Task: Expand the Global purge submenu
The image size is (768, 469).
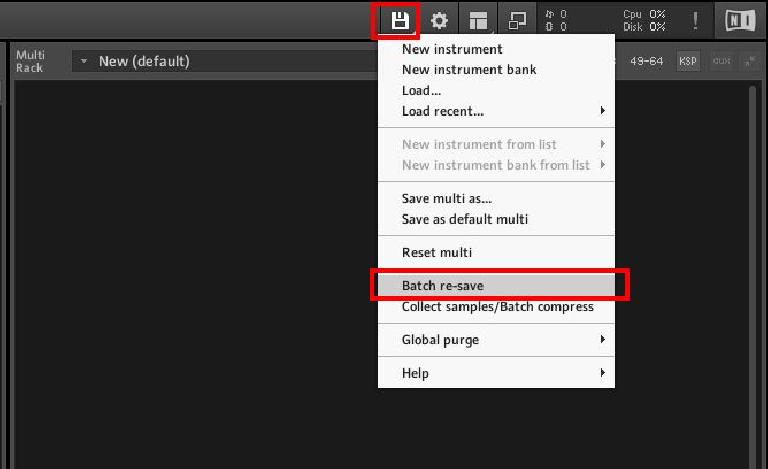Action: [496, 339]
